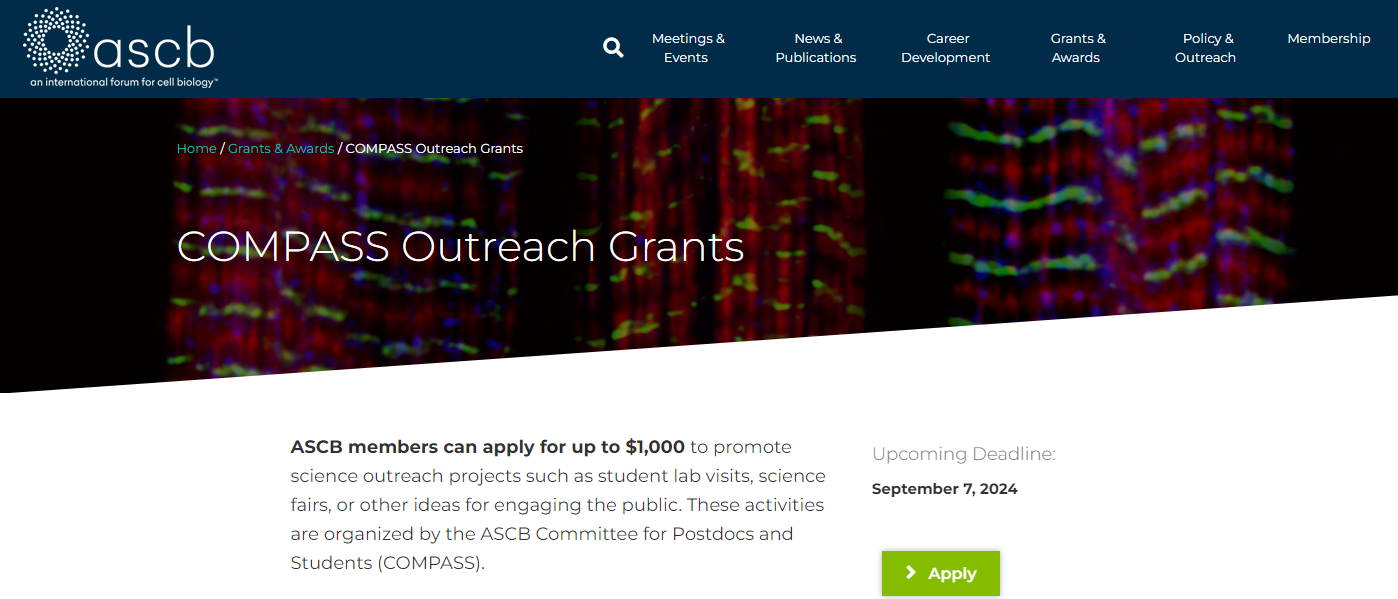The height and width of the screenshot is (599, 1398).
Task: Open the News & Publications menu
Action: pyautogui.click(x=816, y=47)
